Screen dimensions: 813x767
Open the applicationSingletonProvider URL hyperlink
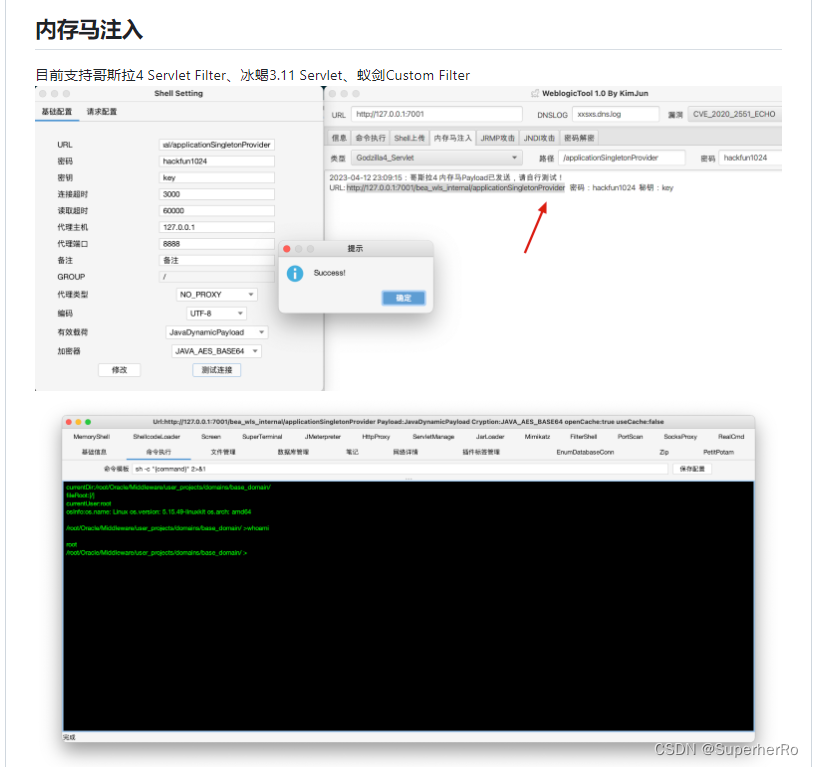454,187
